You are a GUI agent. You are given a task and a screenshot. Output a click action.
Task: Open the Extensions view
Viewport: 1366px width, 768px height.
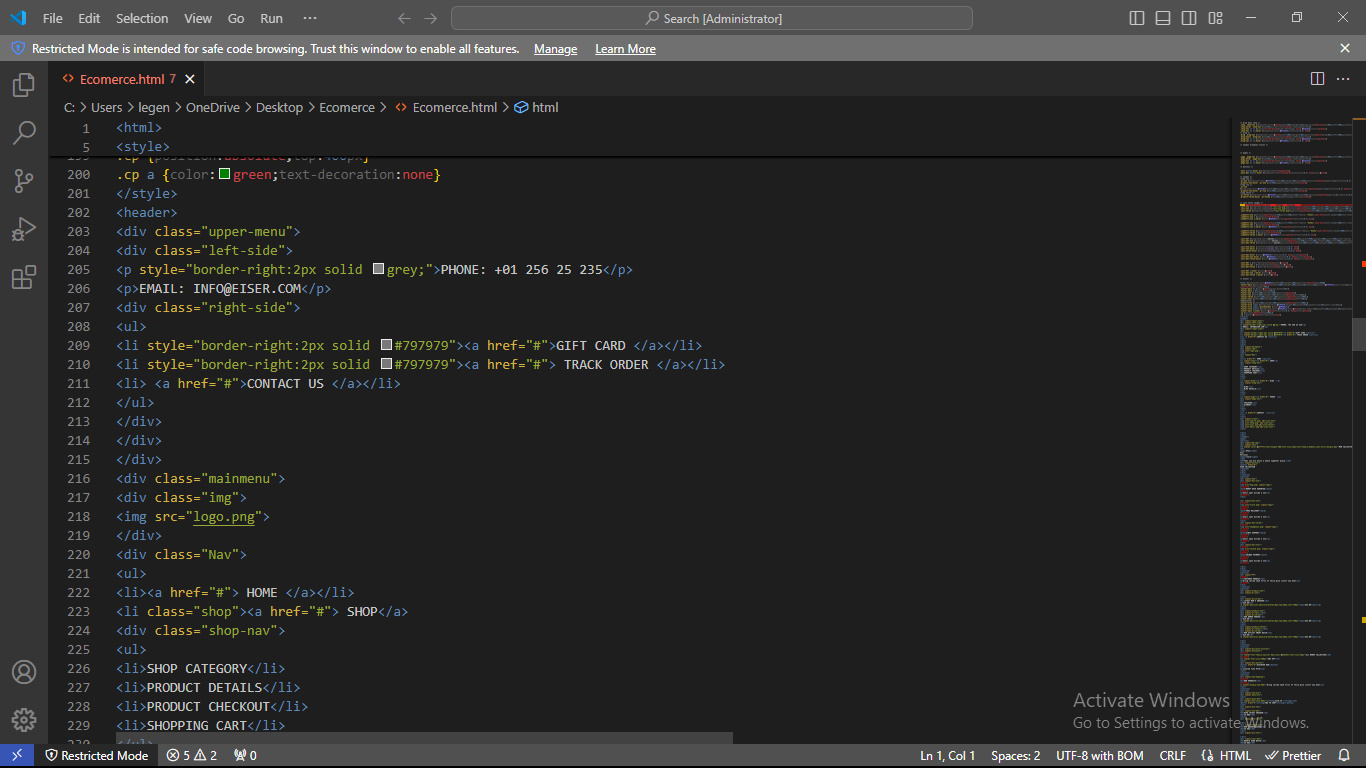(x=23, y=277)
